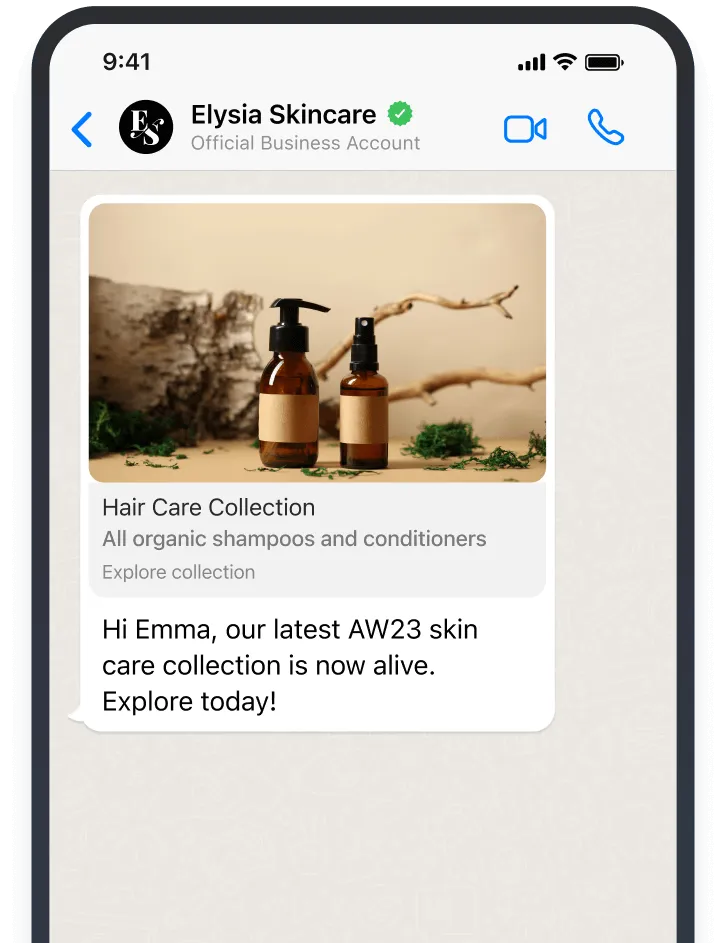Viewport: 724px width, 943px height.
Task: Check the cellular signal bars in the status bar
Action: point(532,62)
